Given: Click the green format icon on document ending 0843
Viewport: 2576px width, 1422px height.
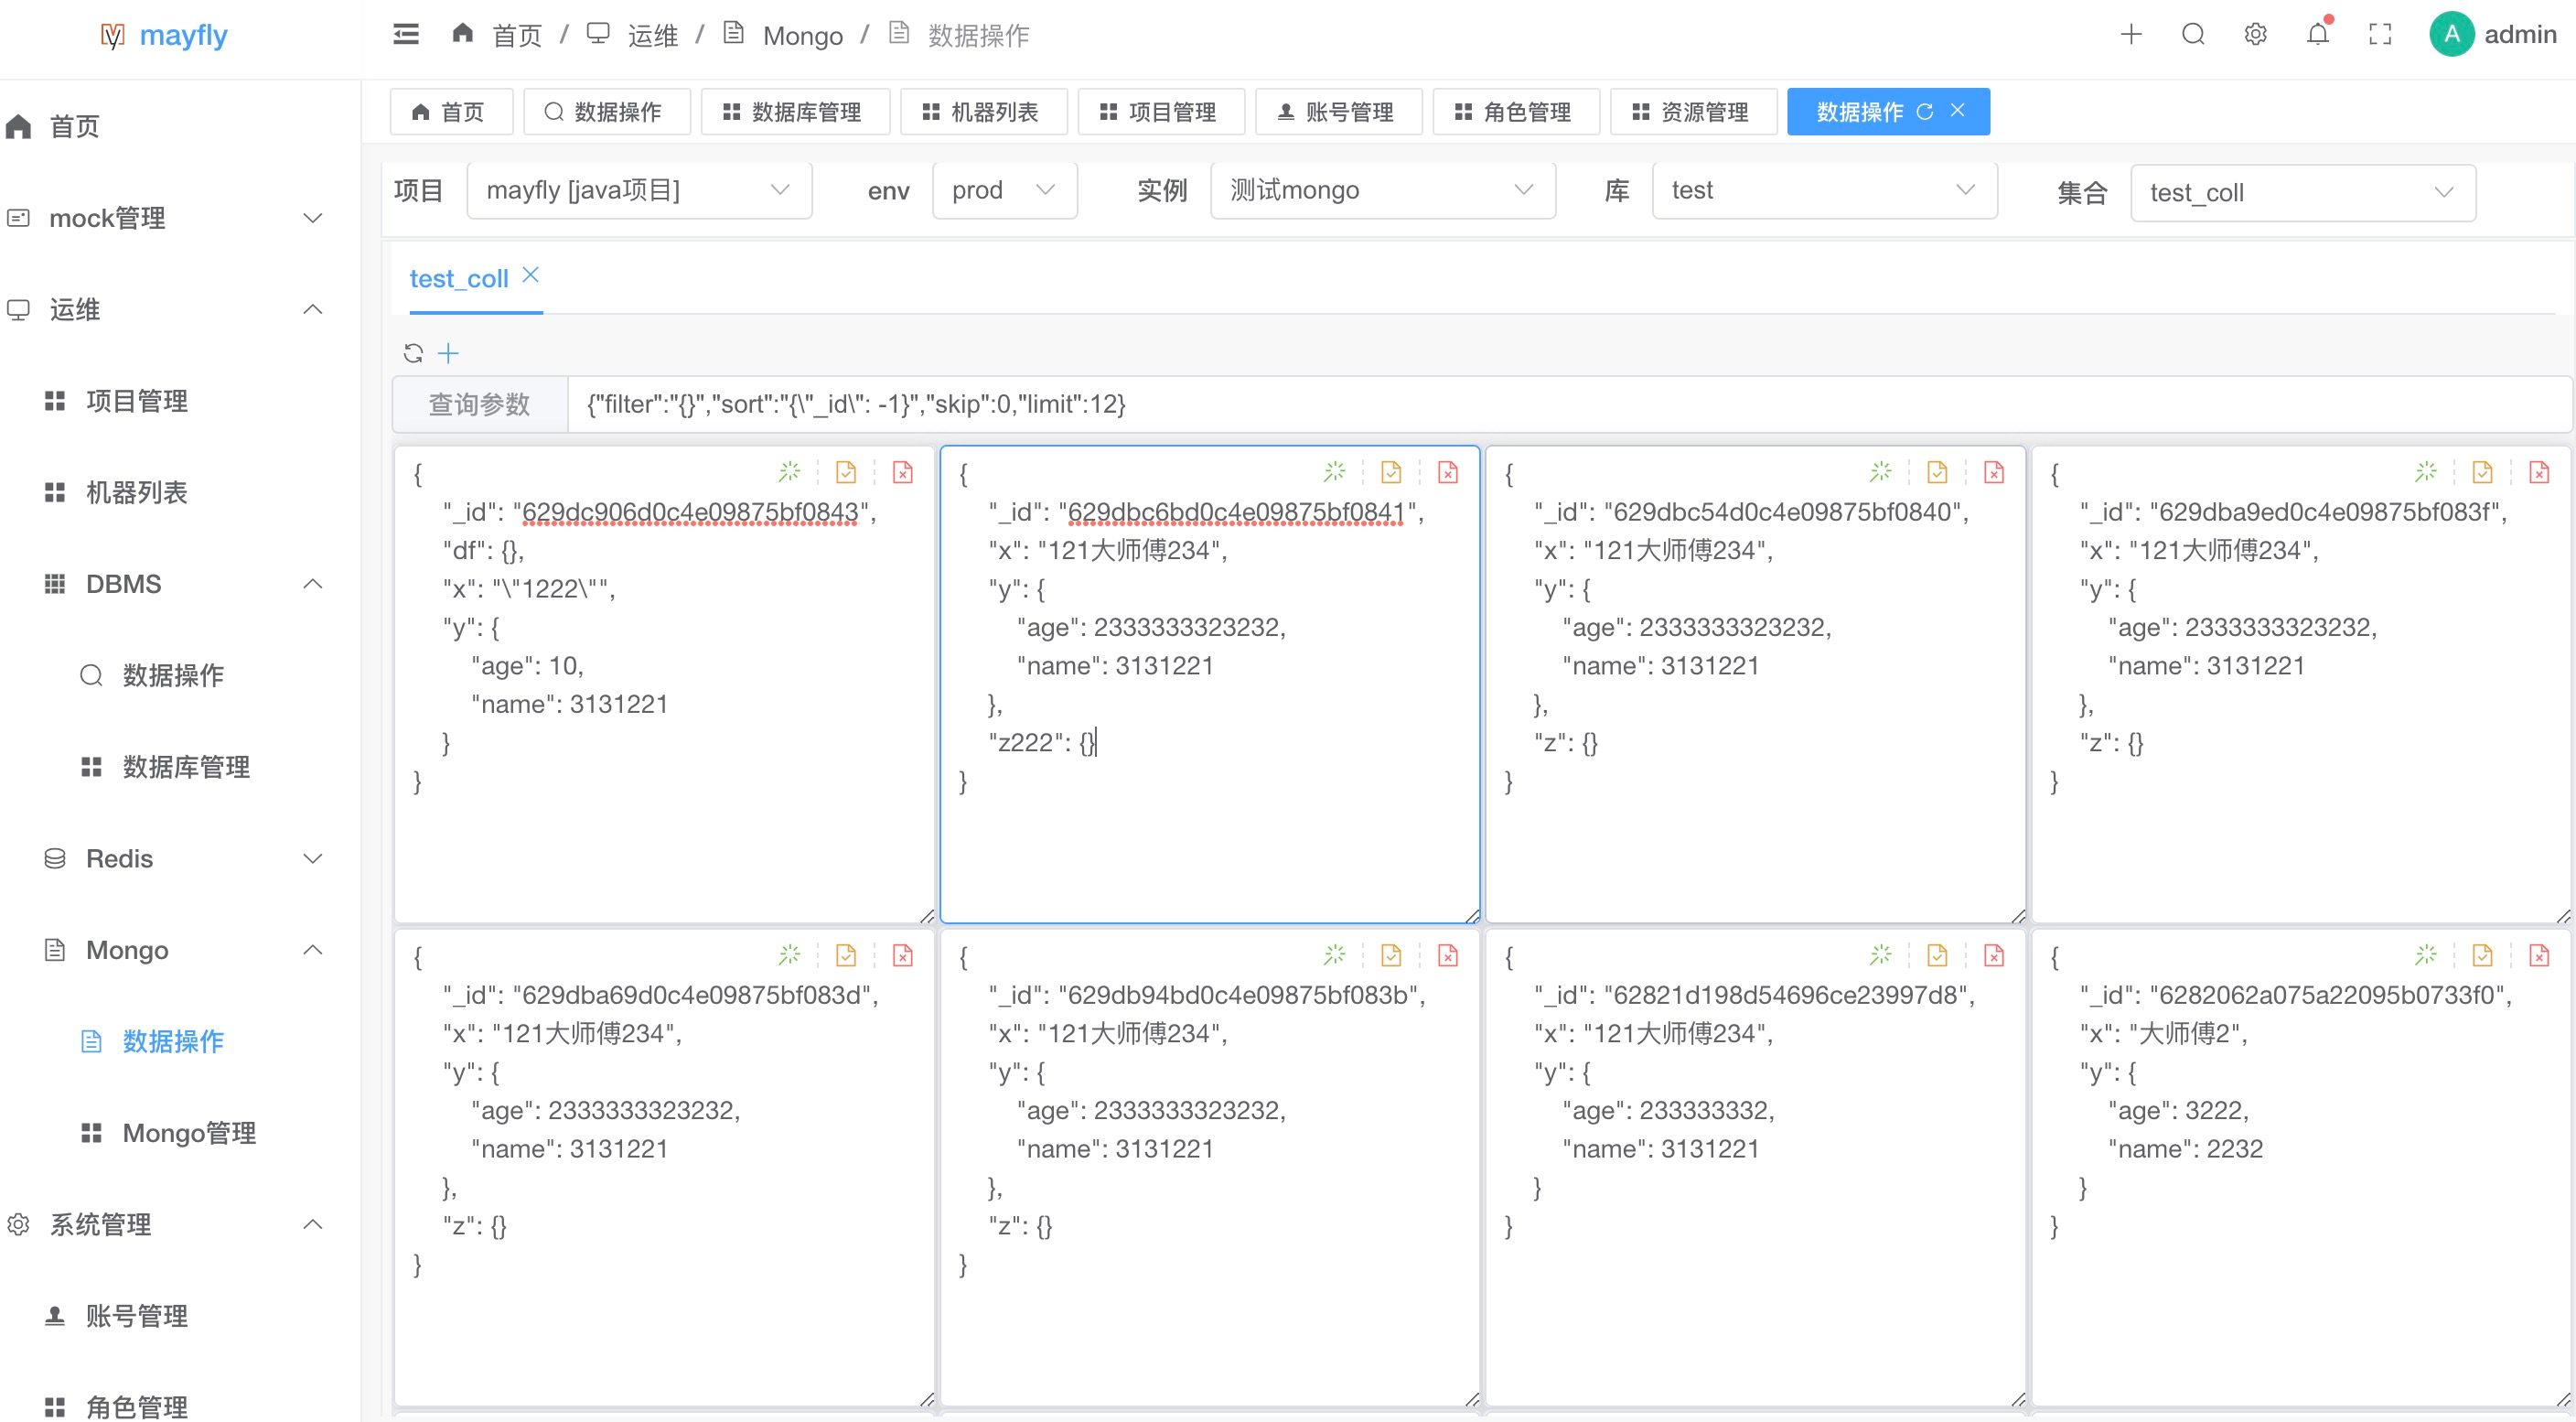Looking at the screenshot, I should click(789, 471).
